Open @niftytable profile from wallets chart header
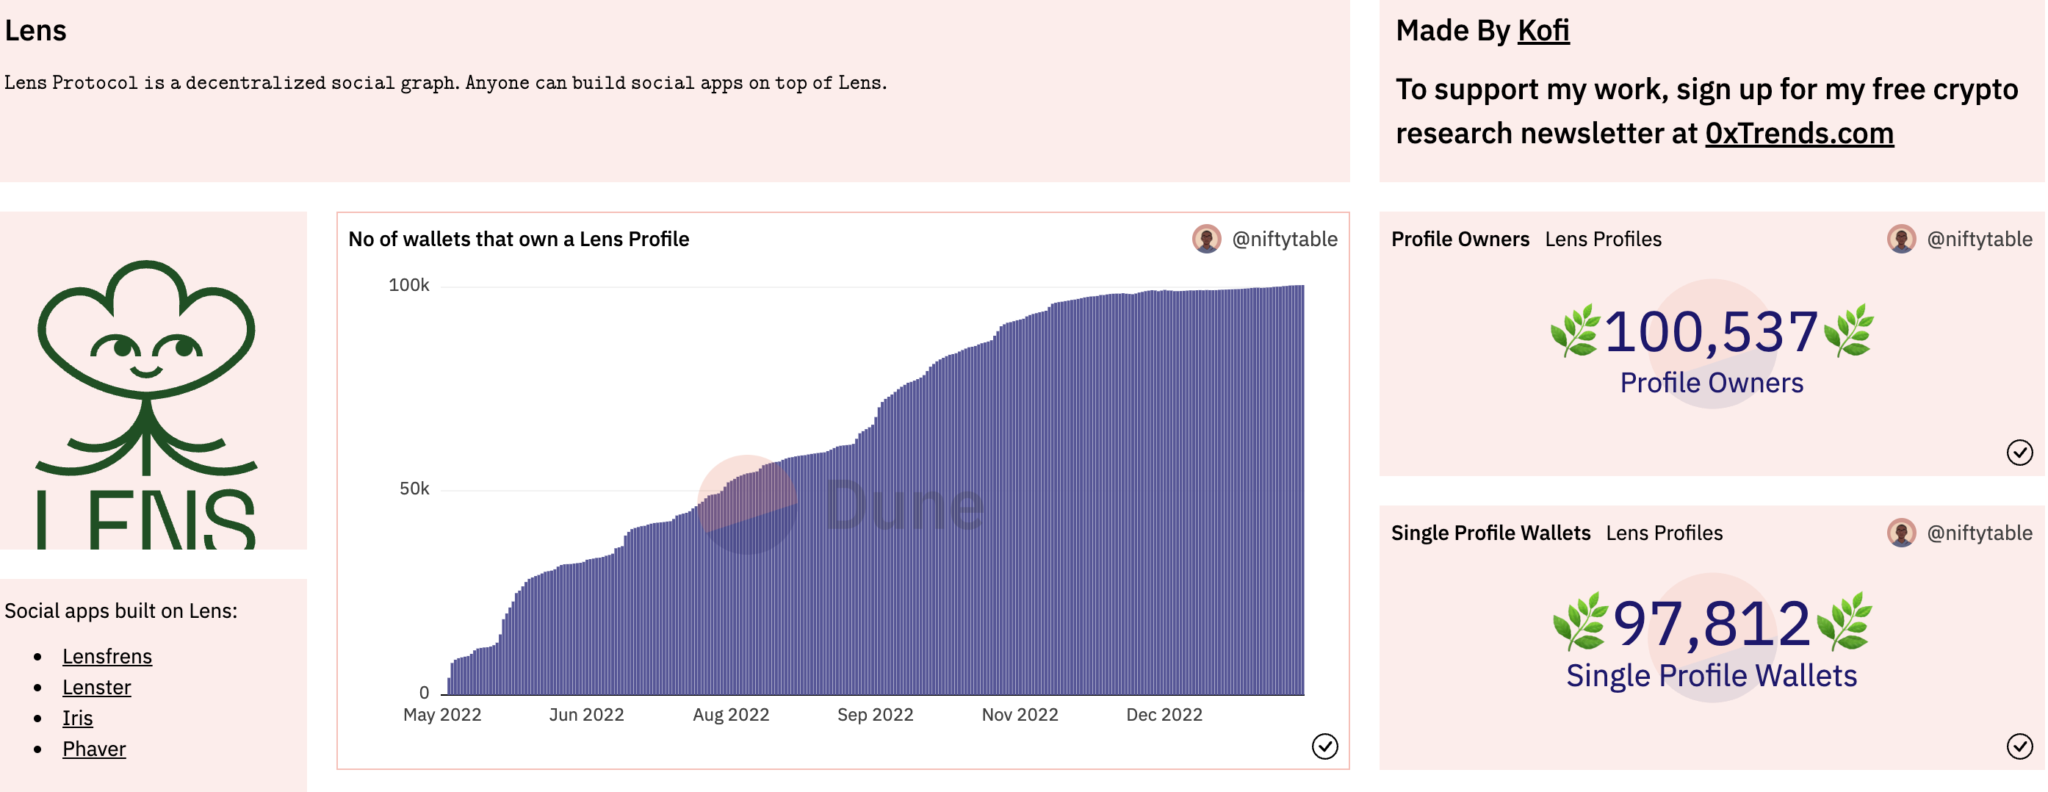Screen dimensions: 2048x792 coord(1285,239)
